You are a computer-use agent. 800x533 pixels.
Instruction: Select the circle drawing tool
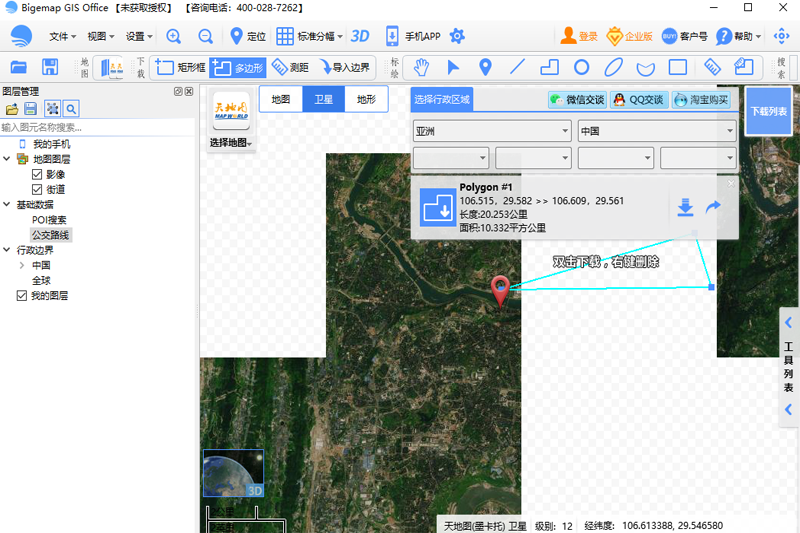tap(581, 68)
